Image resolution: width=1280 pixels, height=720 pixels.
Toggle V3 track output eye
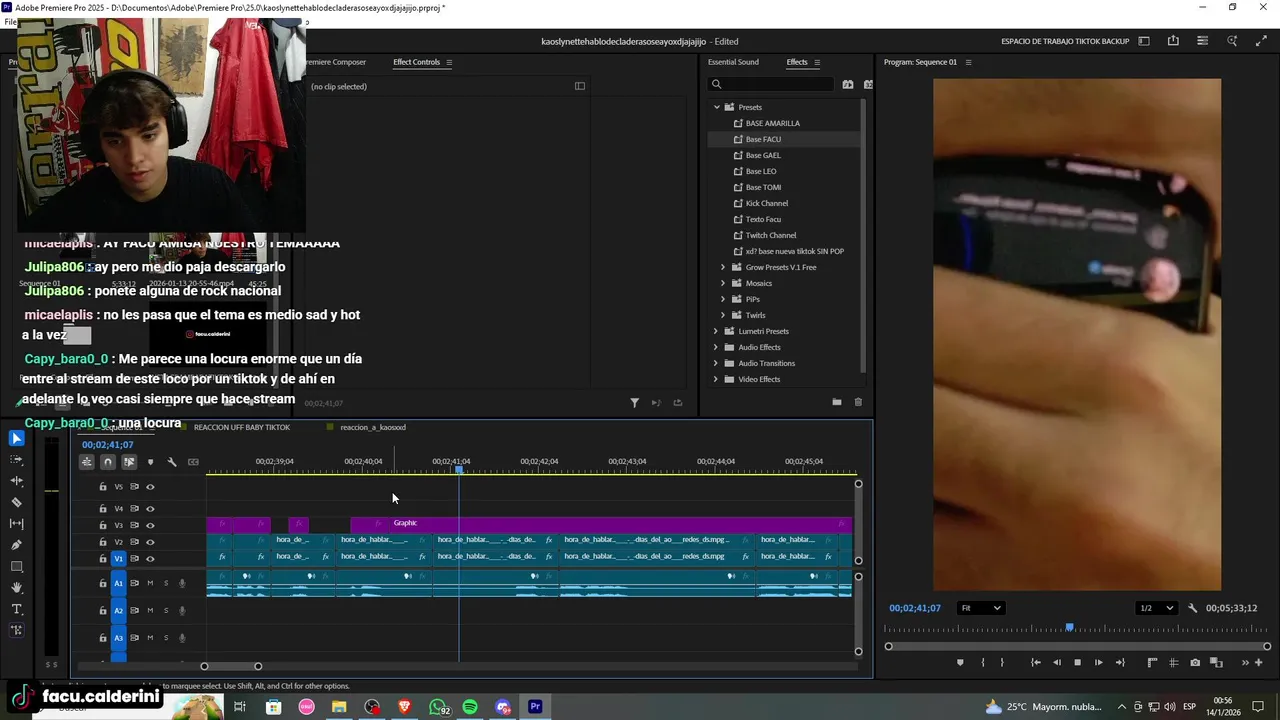[150, 525]
